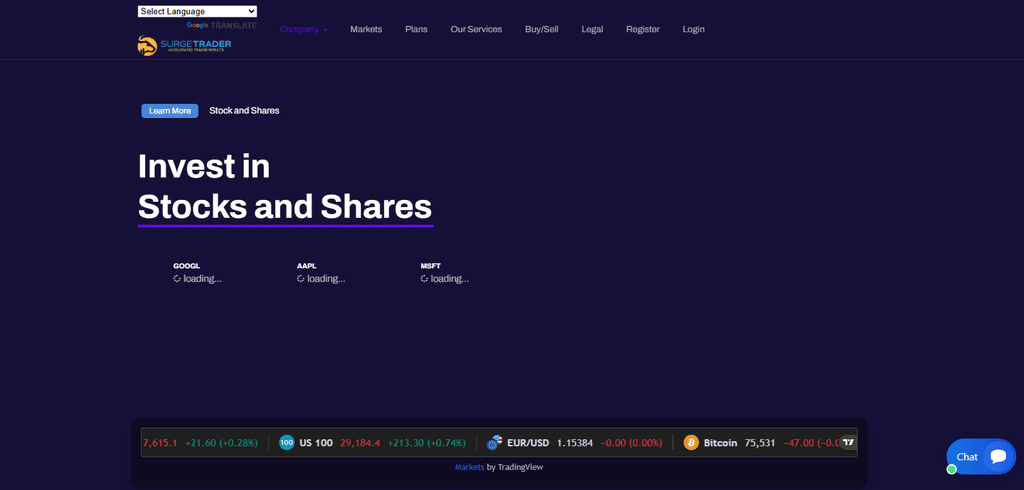Image resolution: width=1024 pixels, height=490 pixels.
Task: Click the EUR/USD currency flags icon
Action: [495, 443]
